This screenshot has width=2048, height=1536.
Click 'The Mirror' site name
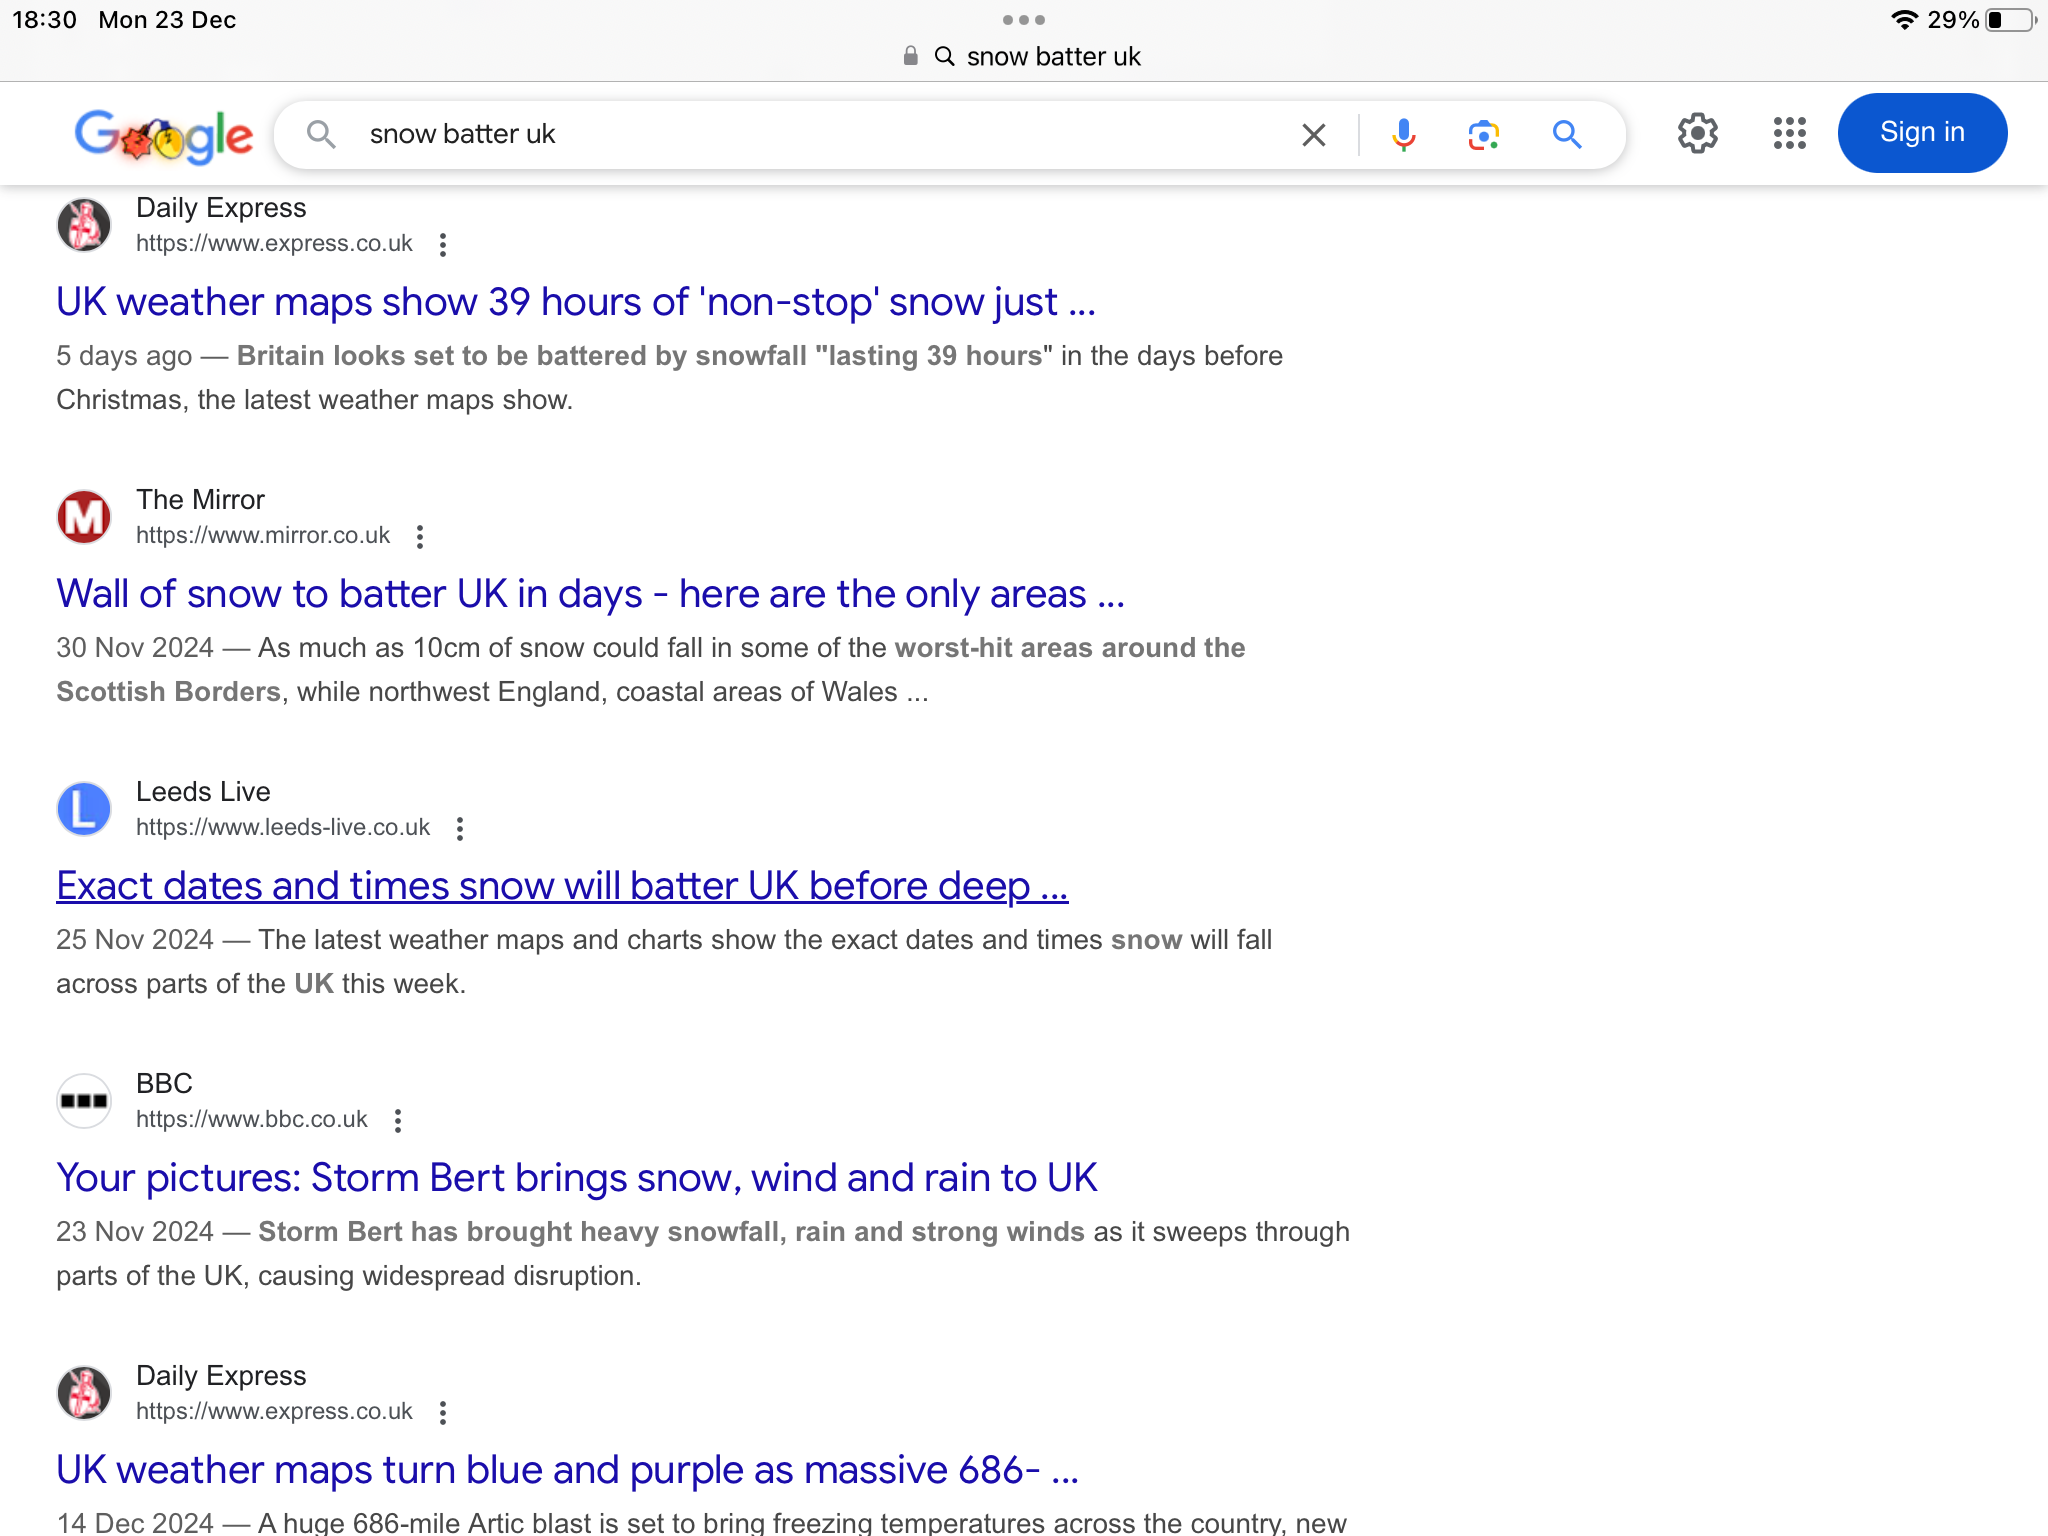[x=200, y=499]
